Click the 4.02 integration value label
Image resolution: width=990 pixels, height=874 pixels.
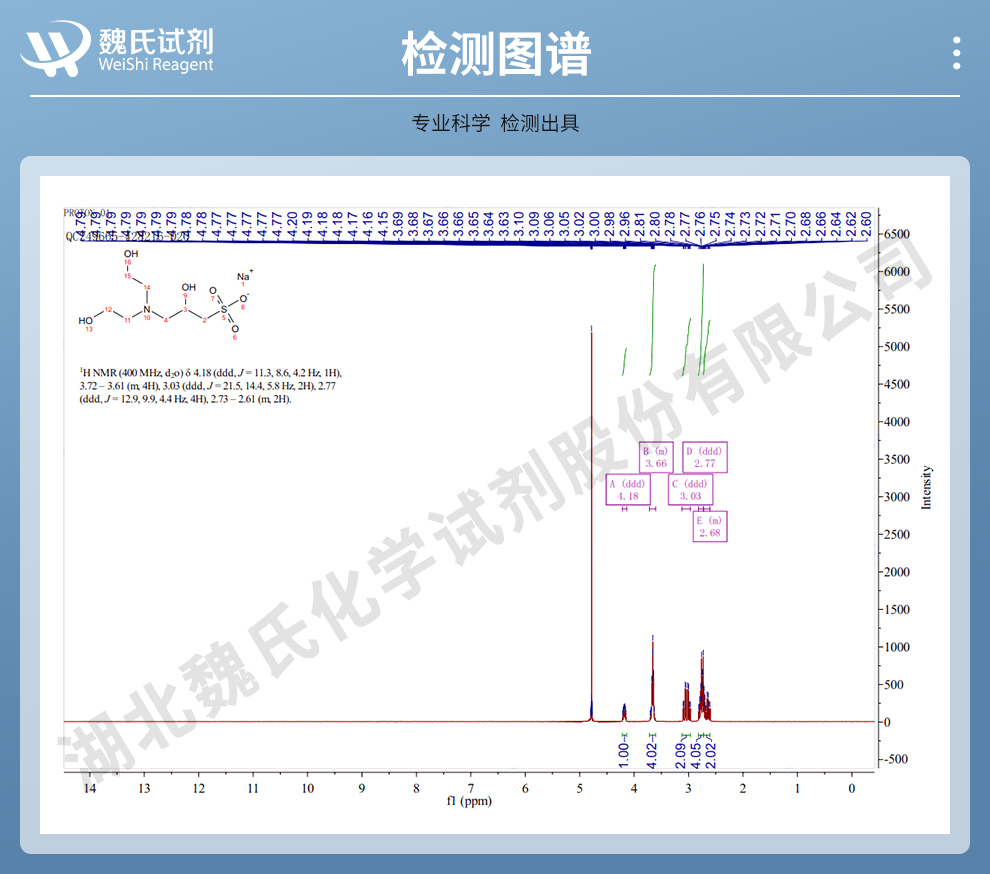pos(653,750)
